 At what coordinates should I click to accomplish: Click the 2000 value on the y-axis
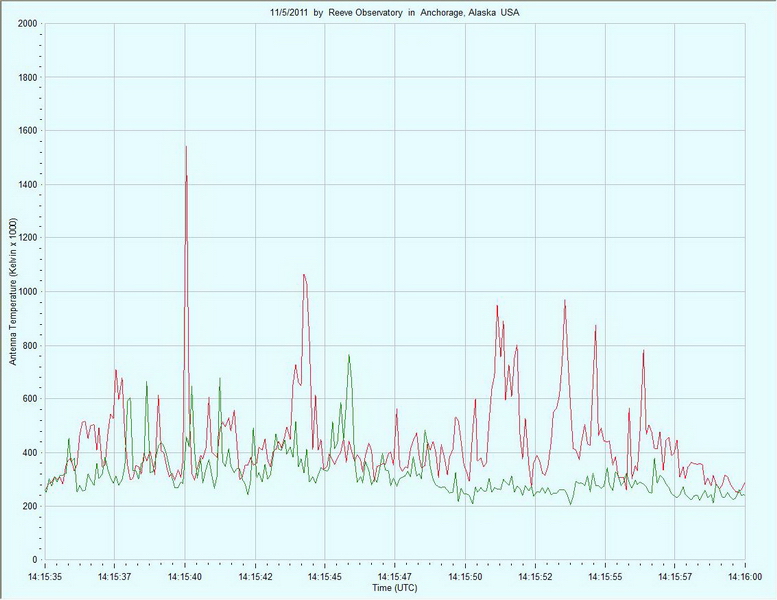29,23
